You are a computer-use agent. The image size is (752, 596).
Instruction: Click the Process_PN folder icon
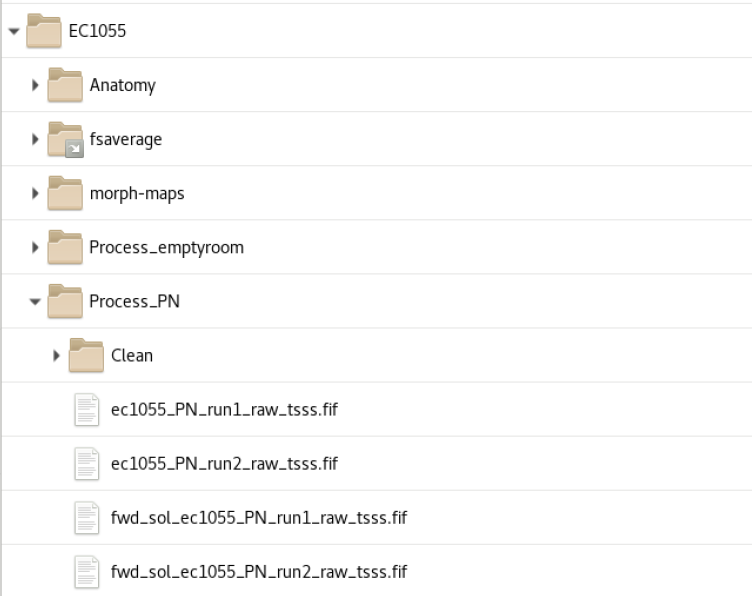tap(64, 301)
